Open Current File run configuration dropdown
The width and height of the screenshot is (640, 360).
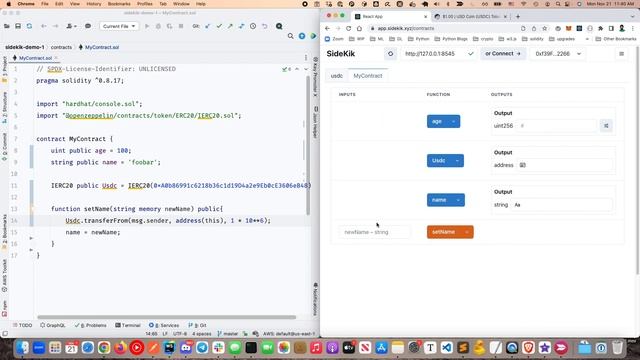click(119, 26)
